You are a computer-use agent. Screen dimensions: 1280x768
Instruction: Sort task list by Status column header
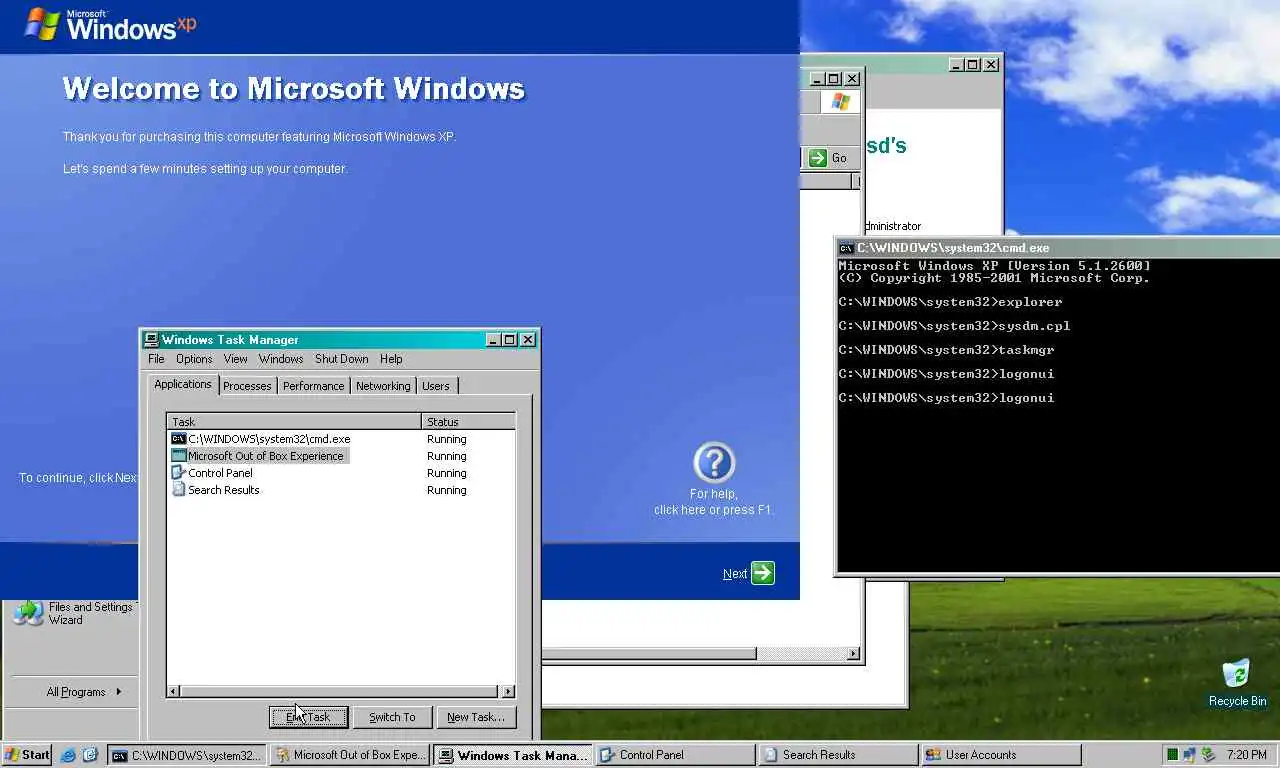pos(468,422)
